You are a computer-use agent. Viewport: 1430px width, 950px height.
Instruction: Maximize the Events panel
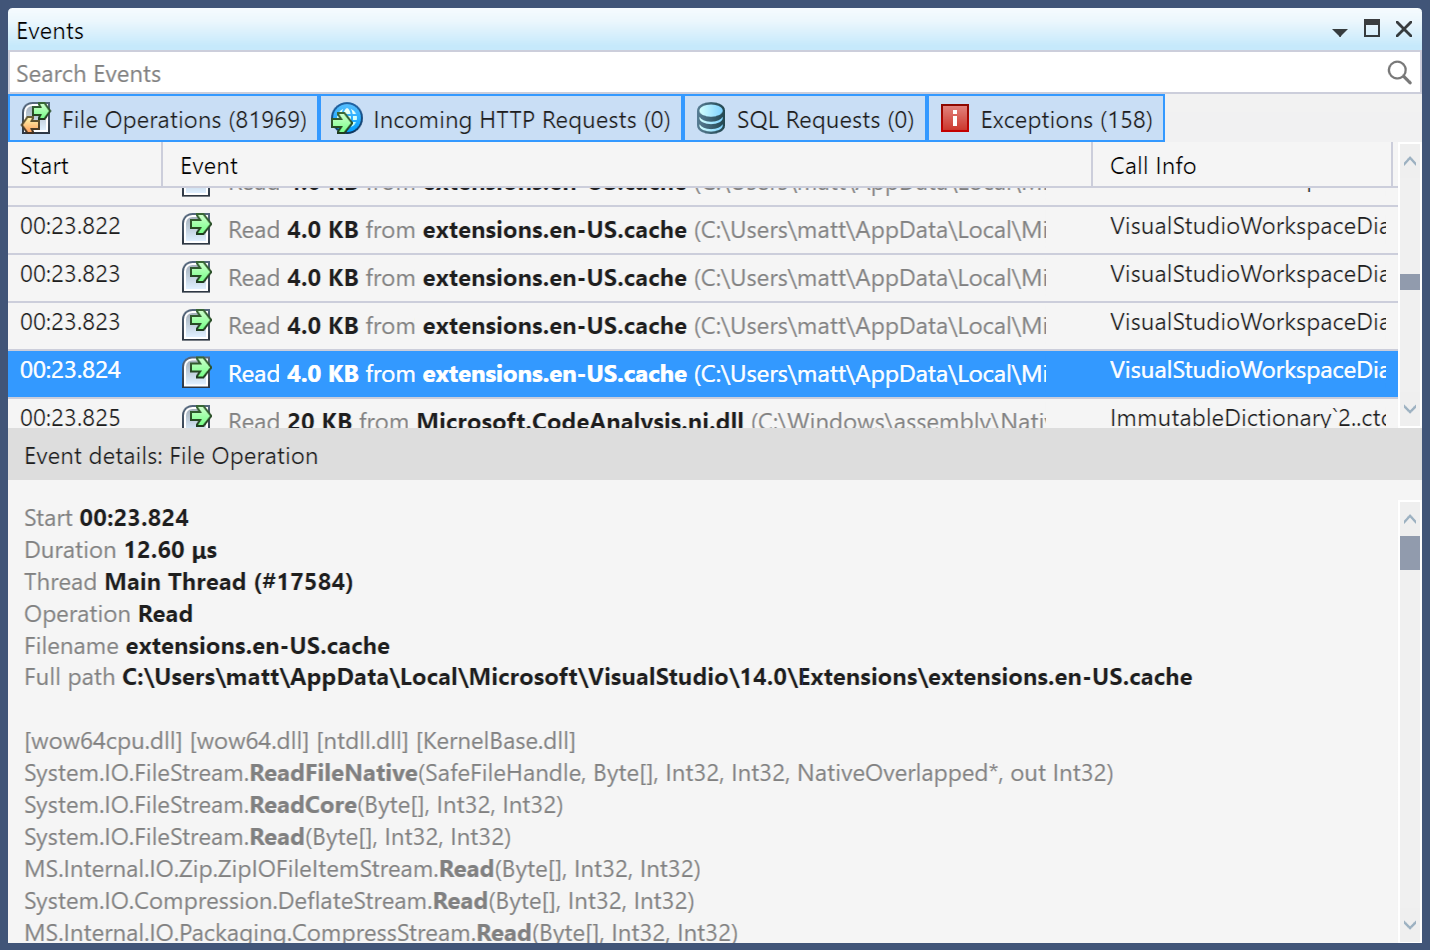(x=1372, y=29)
